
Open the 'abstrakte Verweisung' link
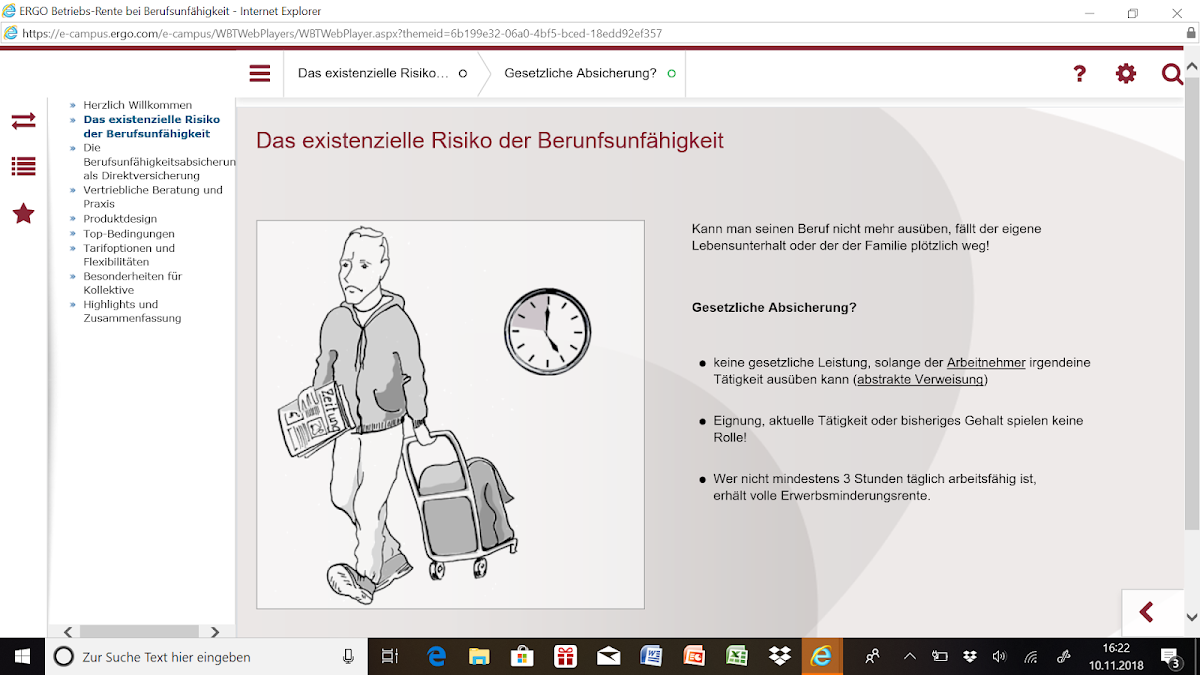[x=921, y=380]
